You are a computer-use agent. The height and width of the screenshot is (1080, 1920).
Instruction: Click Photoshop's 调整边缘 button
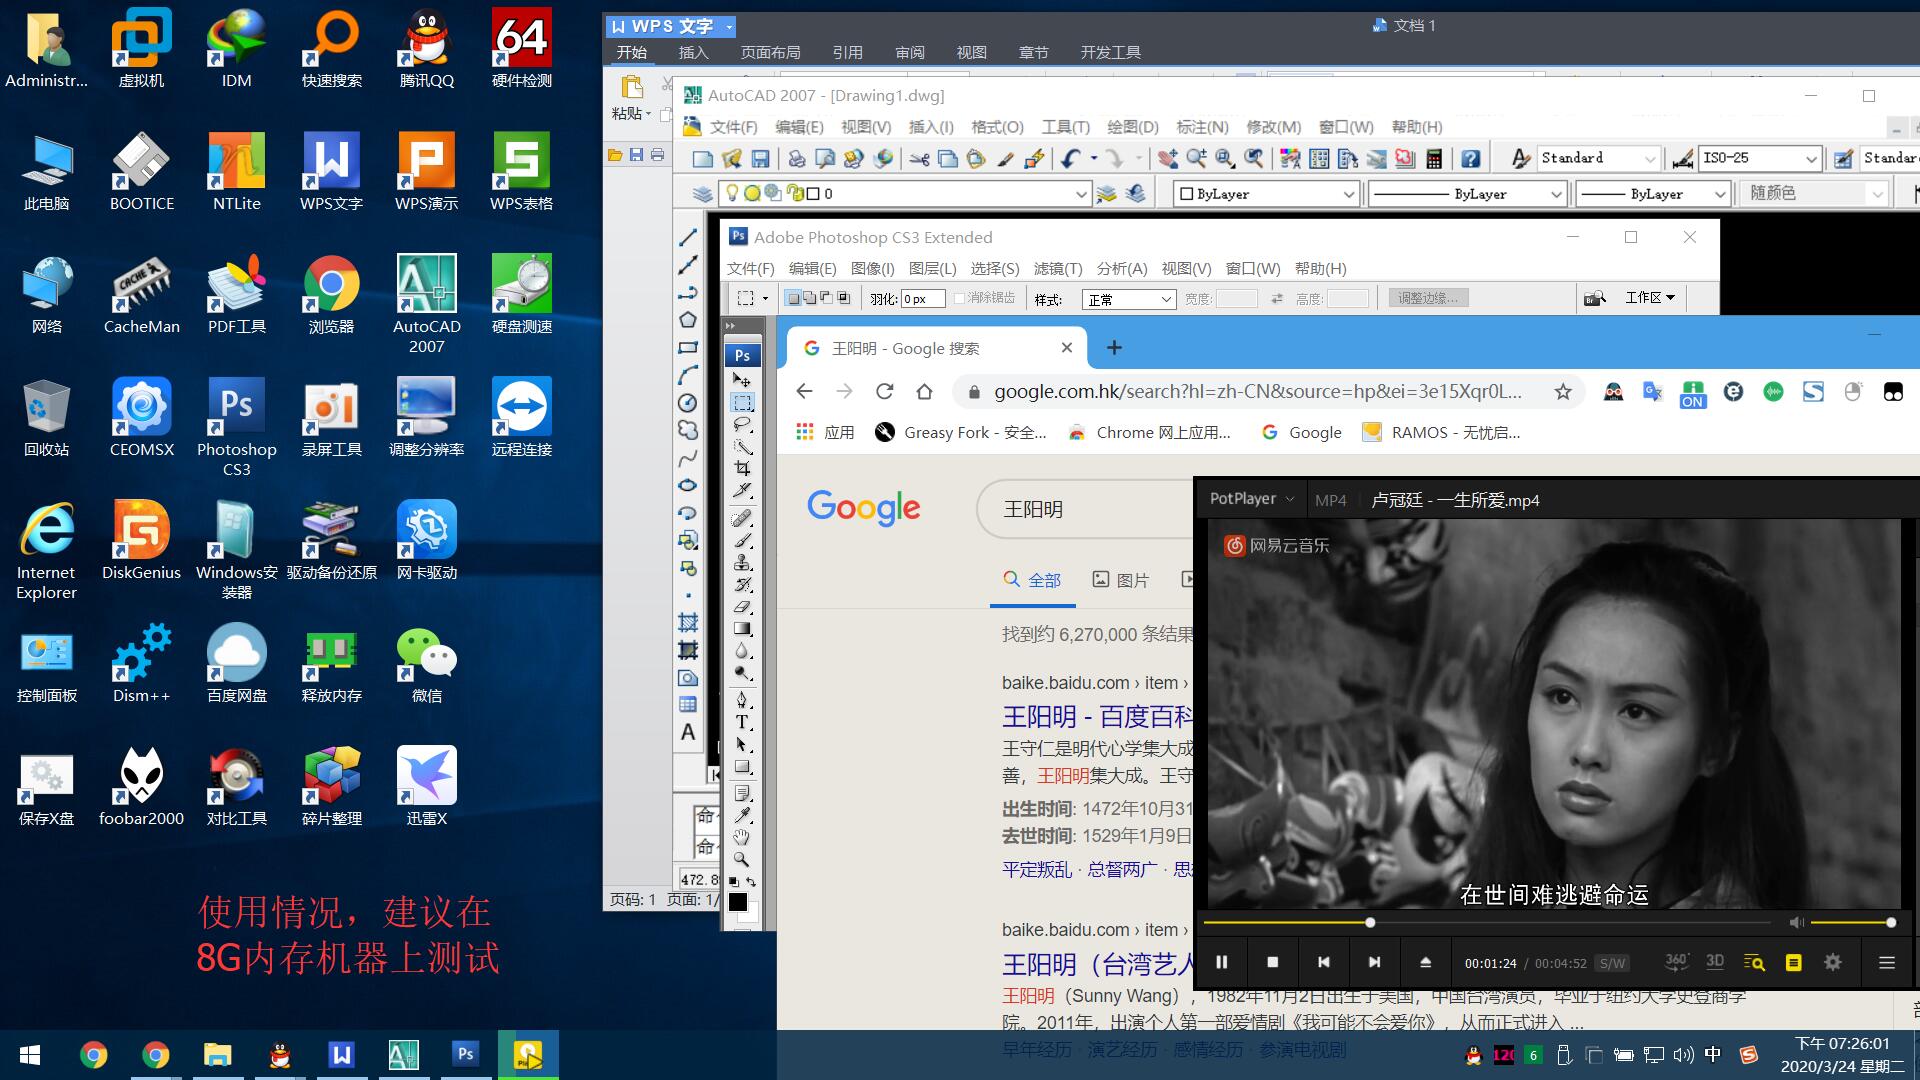click(1428, 298)
